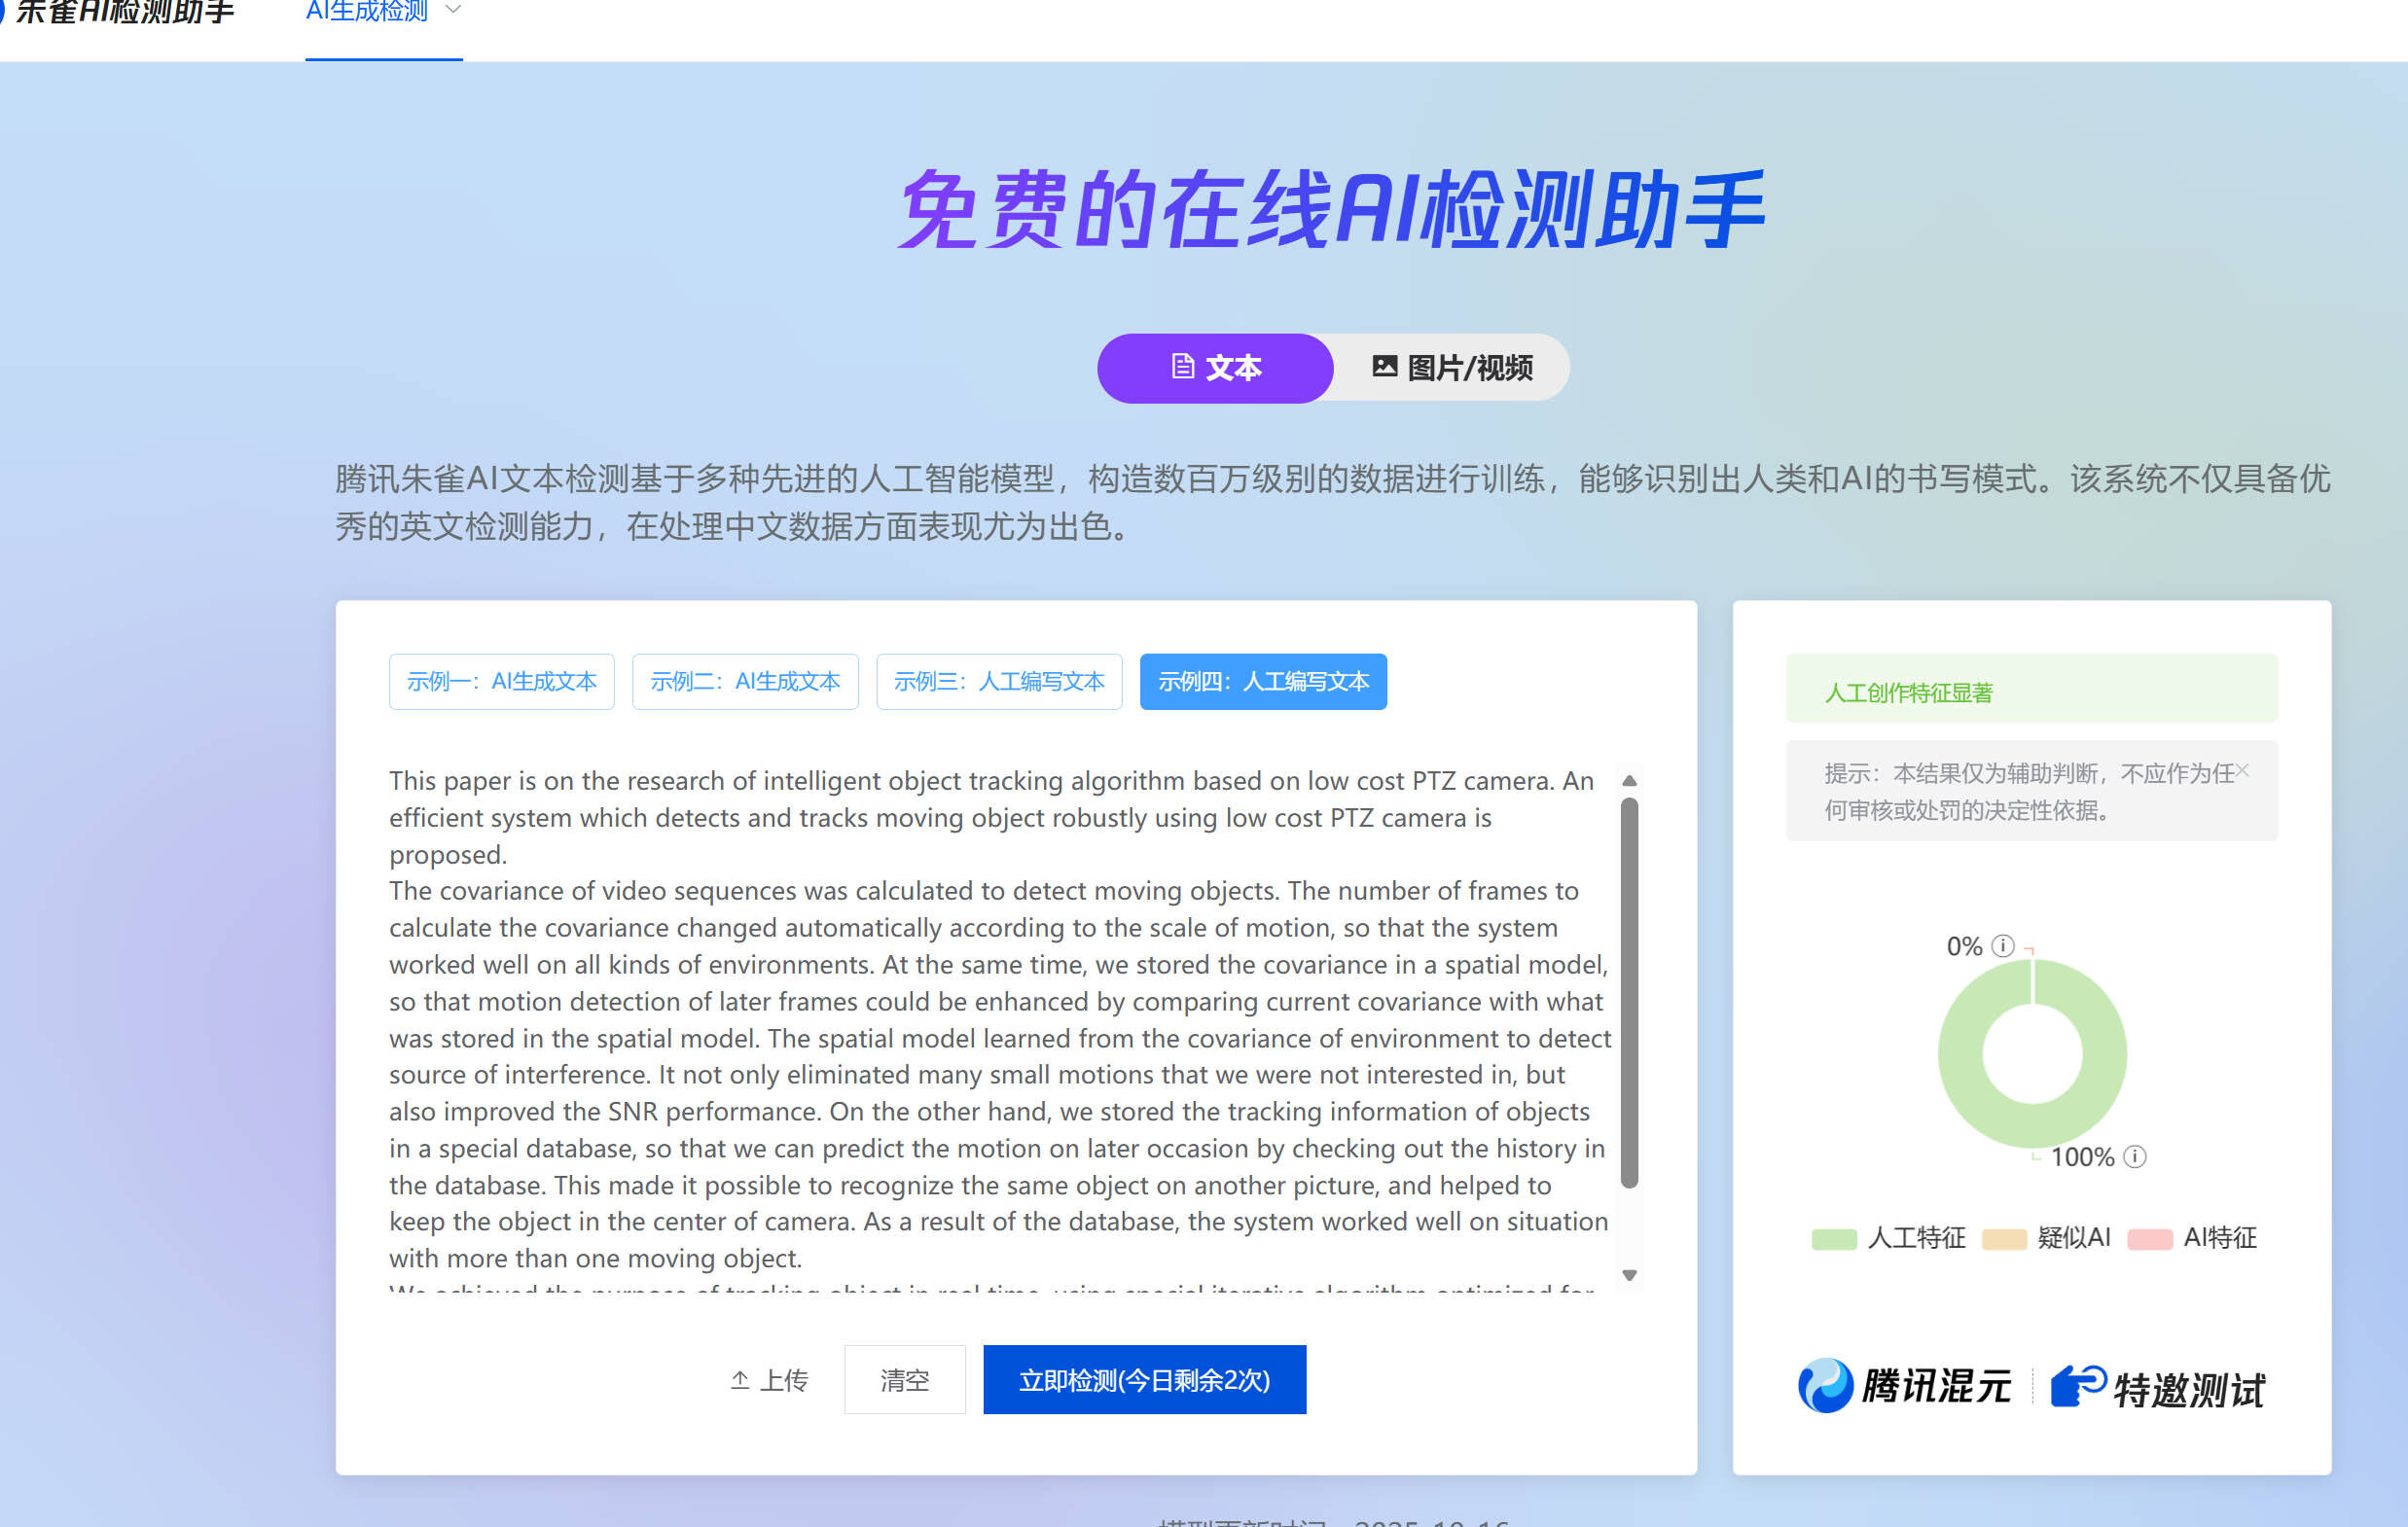The height and width of the screenshot is (1527, 2408).
Task: Click the 人工创作特征显著 result banner
Action: (x=2032, y=689)
